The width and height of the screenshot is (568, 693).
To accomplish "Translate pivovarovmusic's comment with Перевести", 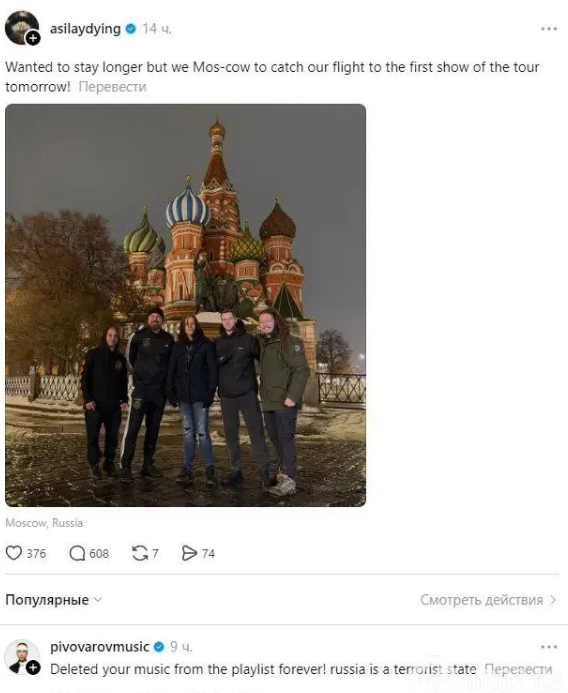I will (518, 669).
